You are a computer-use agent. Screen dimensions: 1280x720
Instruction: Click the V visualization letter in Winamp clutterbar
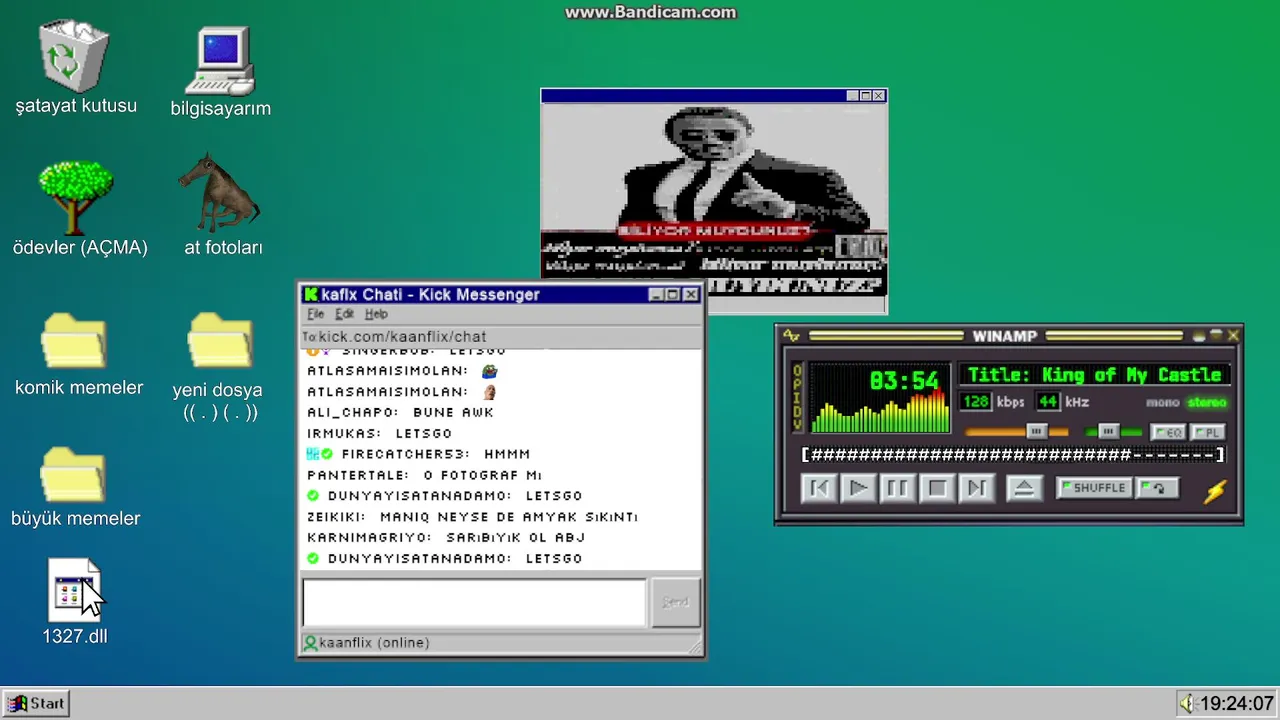coord(797,425)
